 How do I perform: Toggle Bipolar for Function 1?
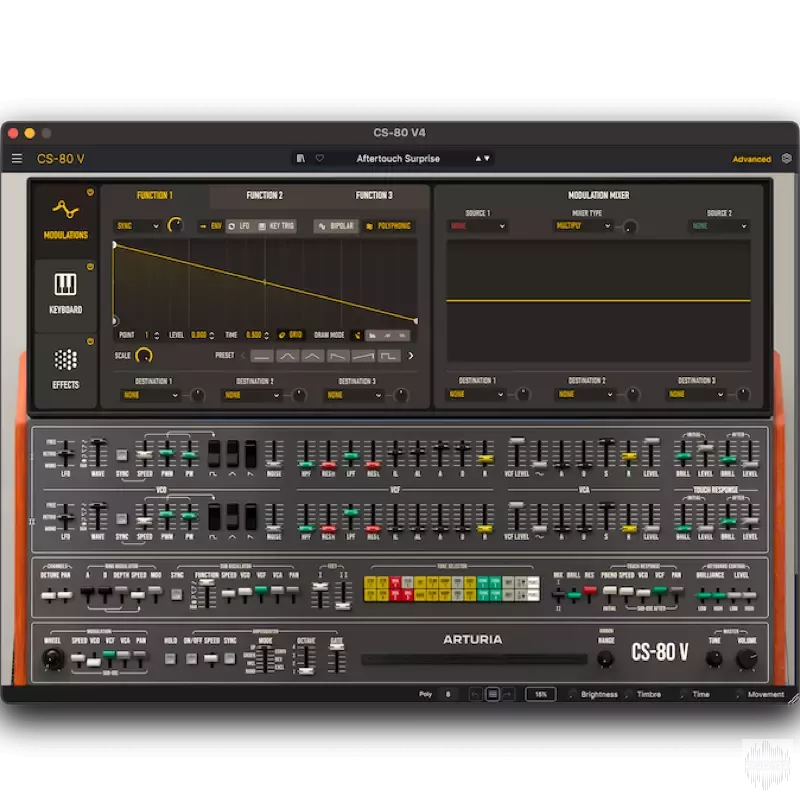pos(336,226)
